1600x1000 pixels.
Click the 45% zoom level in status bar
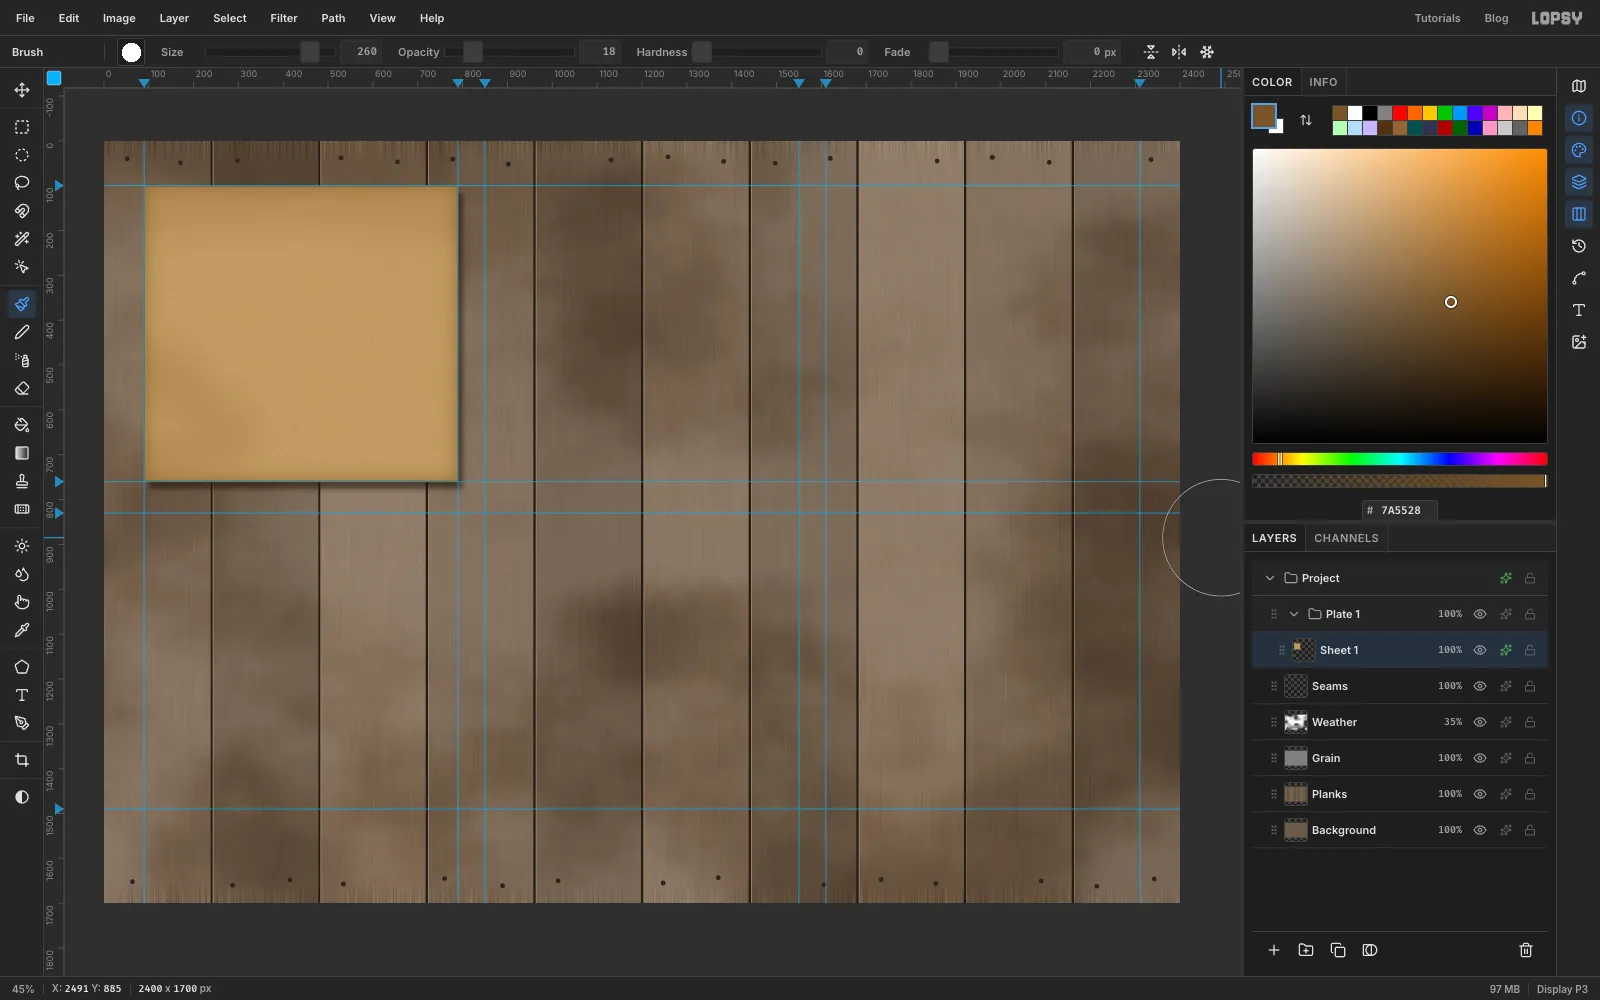pyautogui.click(x=23, y=989)
